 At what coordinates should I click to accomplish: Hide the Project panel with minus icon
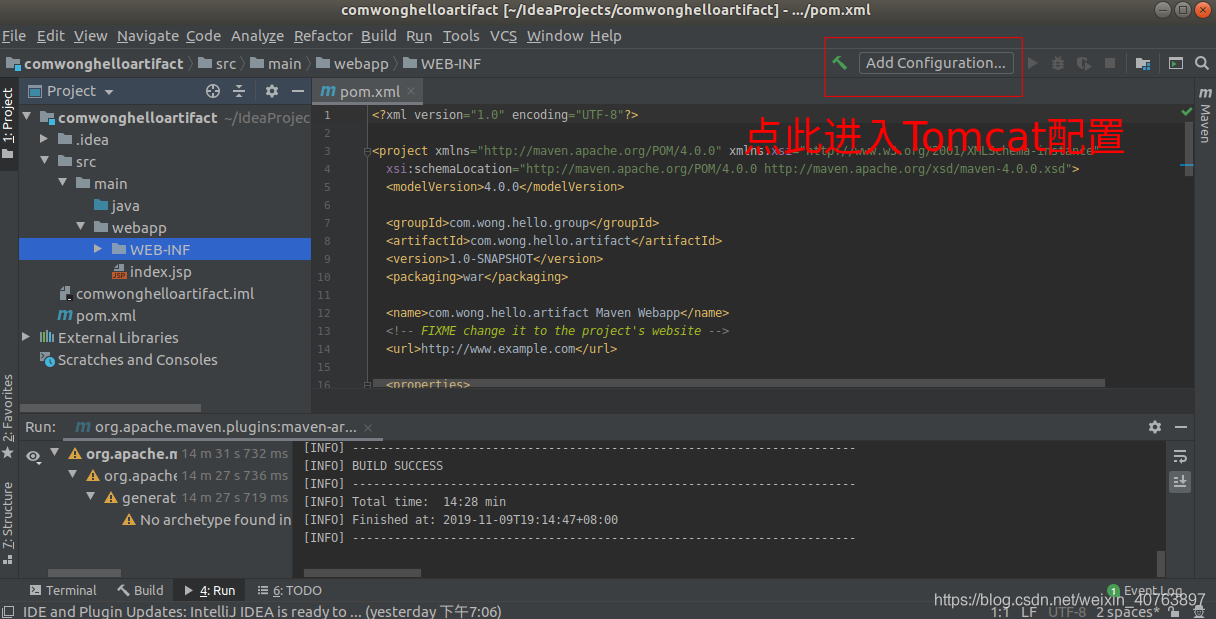click(297, 91)
